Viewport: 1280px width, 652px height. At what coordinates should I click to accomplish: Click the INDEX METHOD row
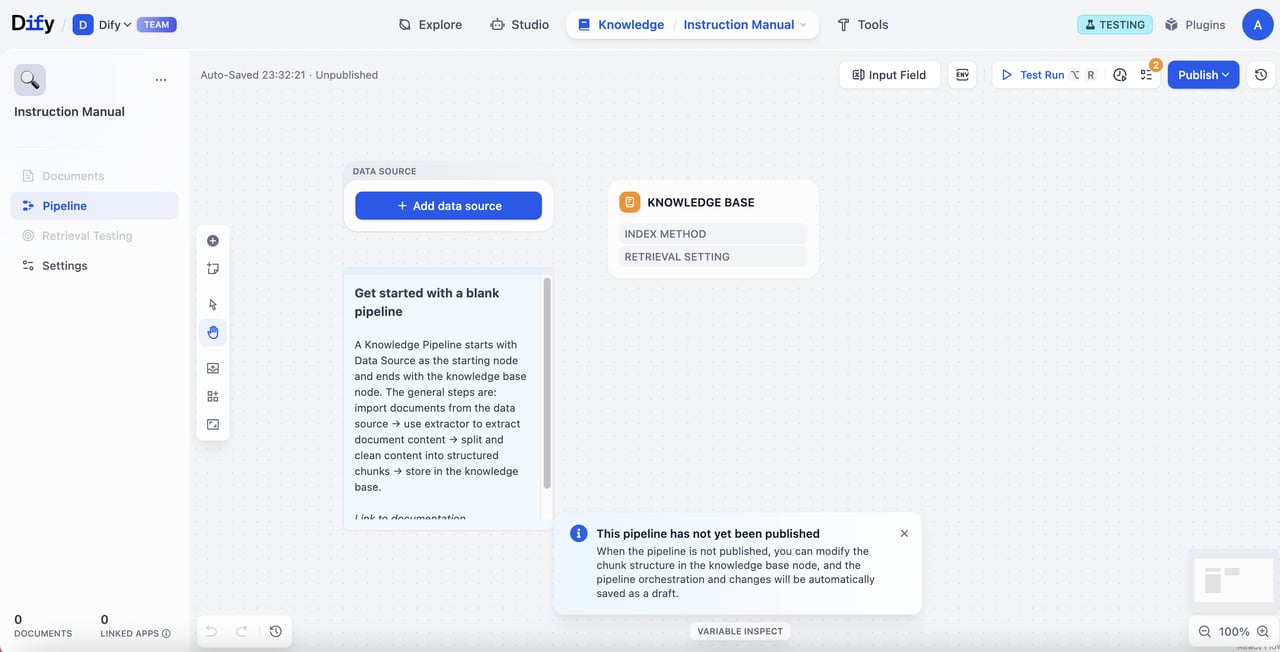713,234
